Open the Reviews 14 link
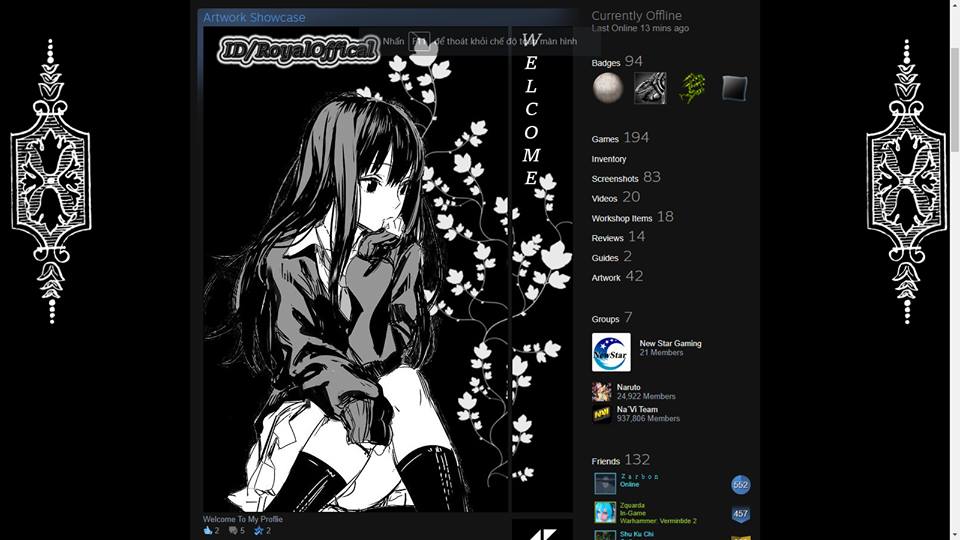Image resolution: width=960 pixels, height=540 pixels. [618, 237]
